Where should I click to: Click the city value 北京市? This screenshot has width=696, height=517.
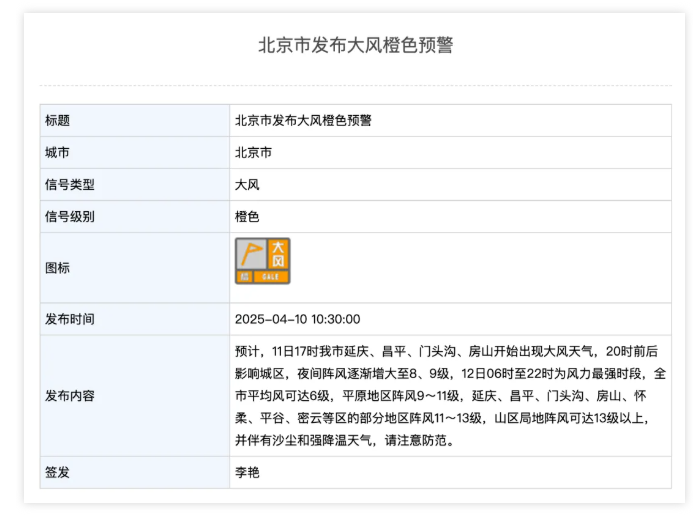click(x=253, y=153)
